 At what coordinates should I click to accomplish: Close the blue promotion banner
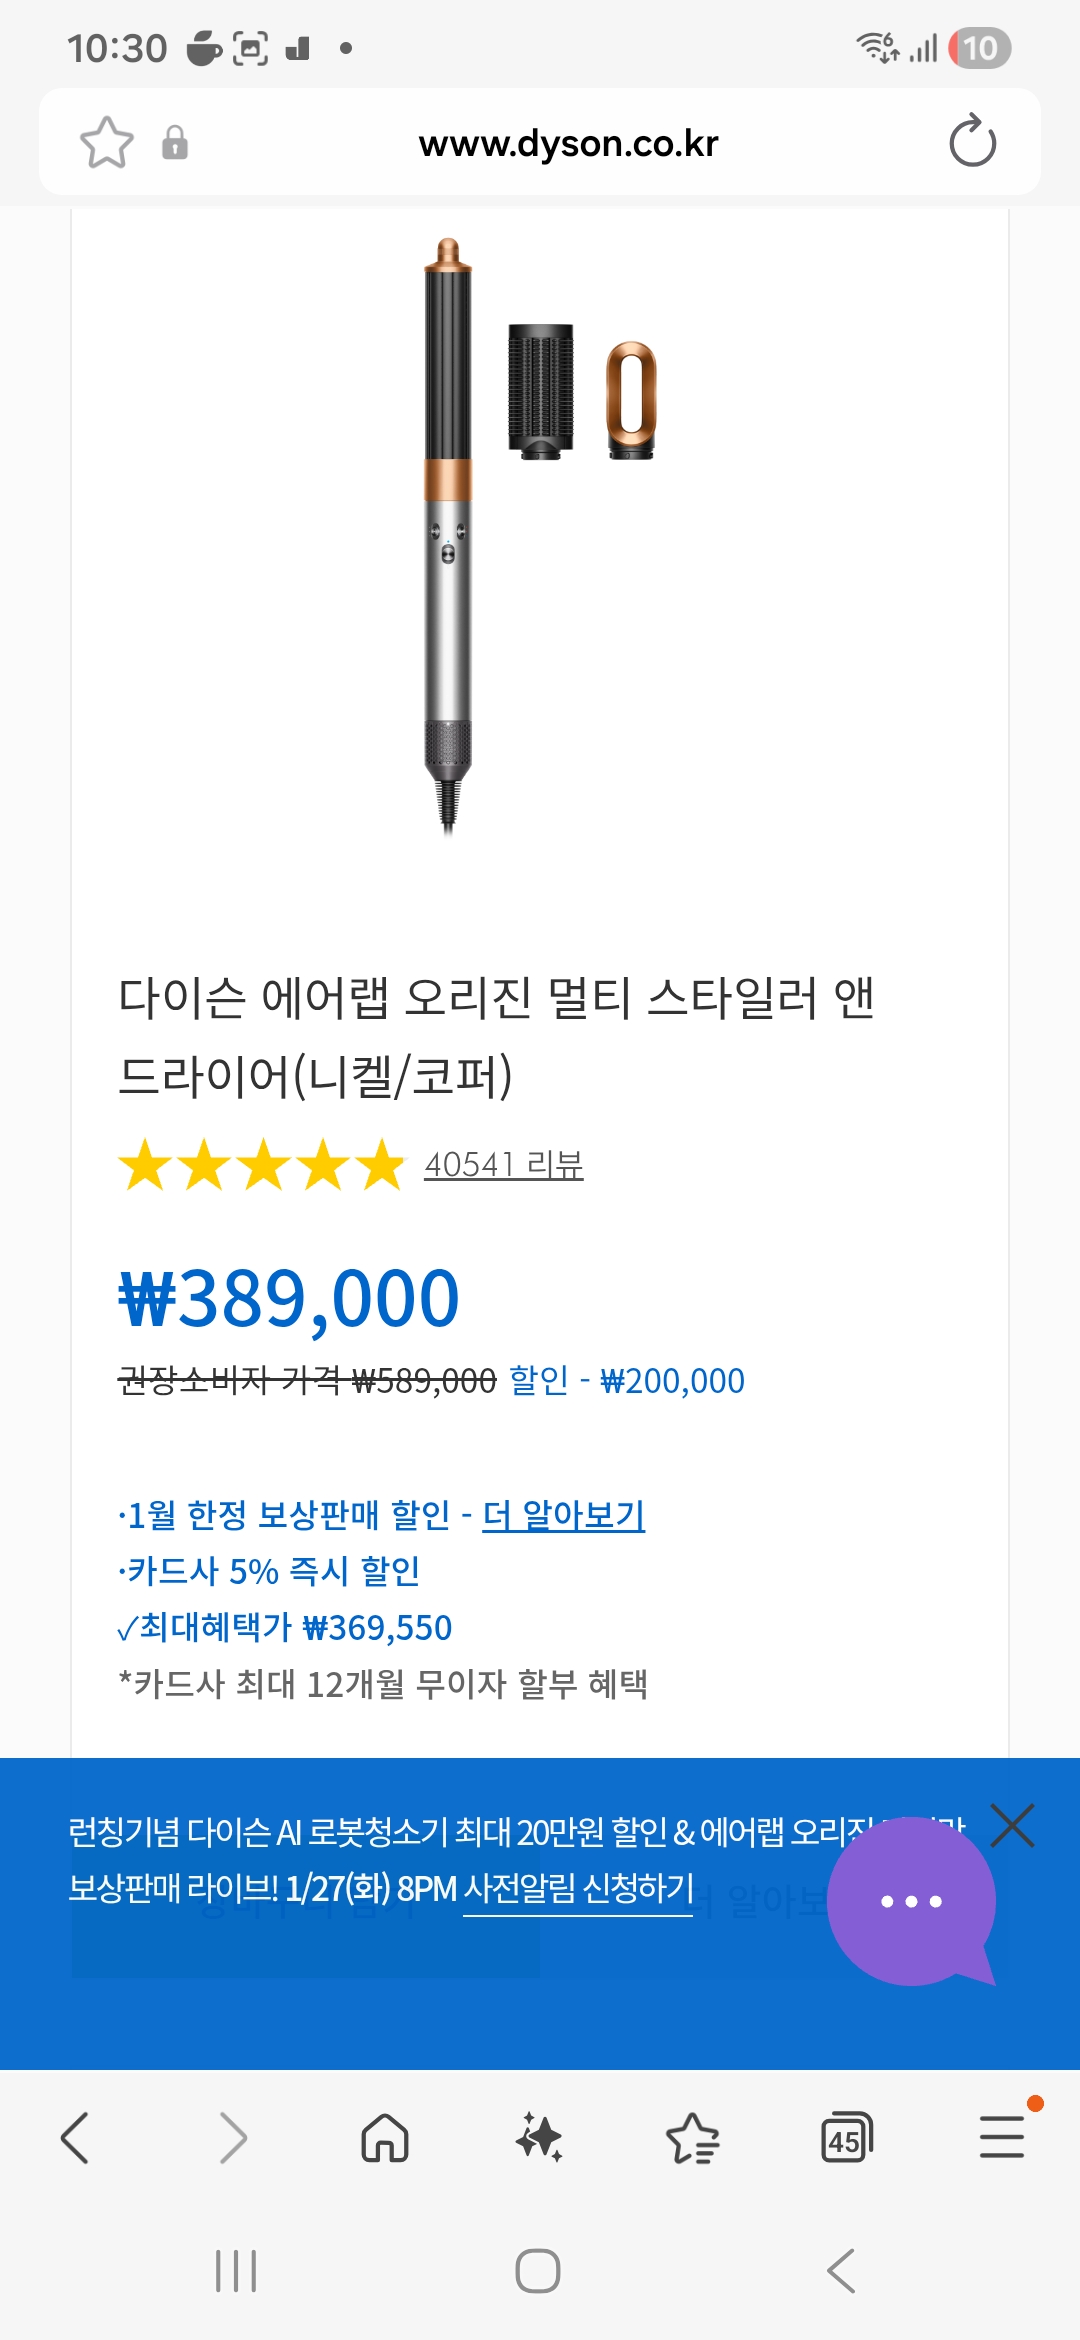[1012, 1826]
